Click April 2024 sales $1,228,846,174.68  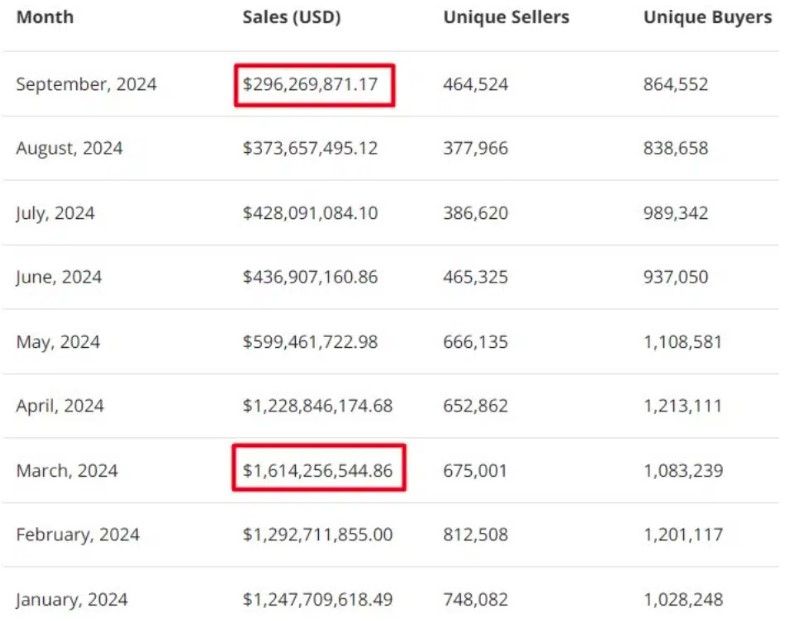318,406
